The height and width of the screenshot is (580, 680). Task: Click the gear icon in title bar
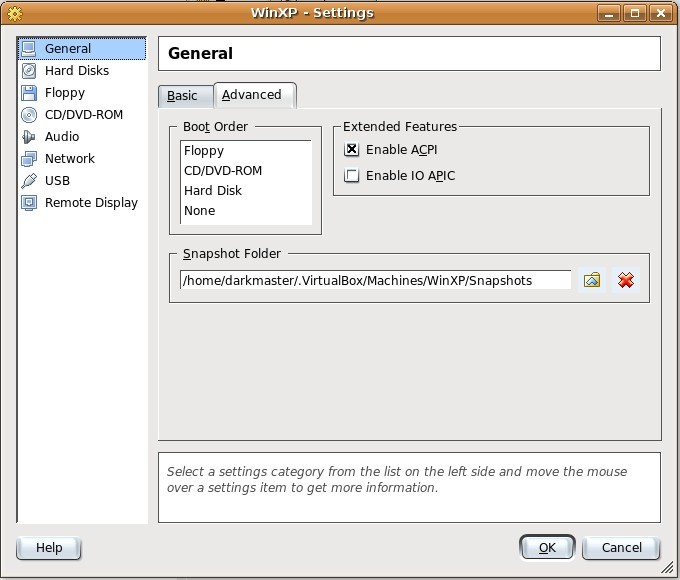click(15, 13)
